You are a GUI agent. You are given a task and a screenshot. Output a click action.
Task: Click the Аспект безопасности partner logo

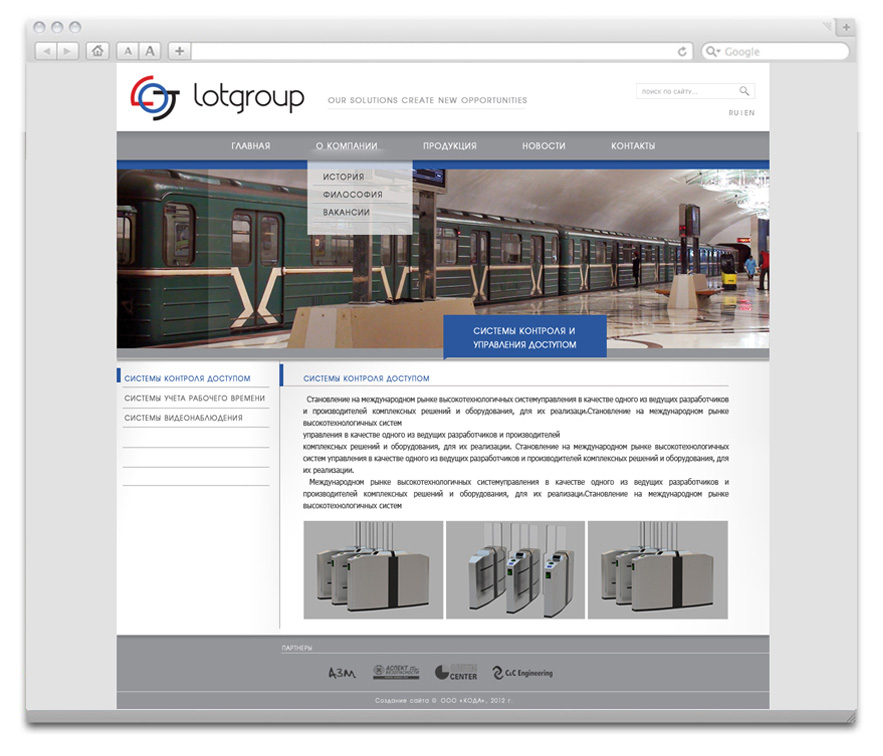tap(396, 671)
